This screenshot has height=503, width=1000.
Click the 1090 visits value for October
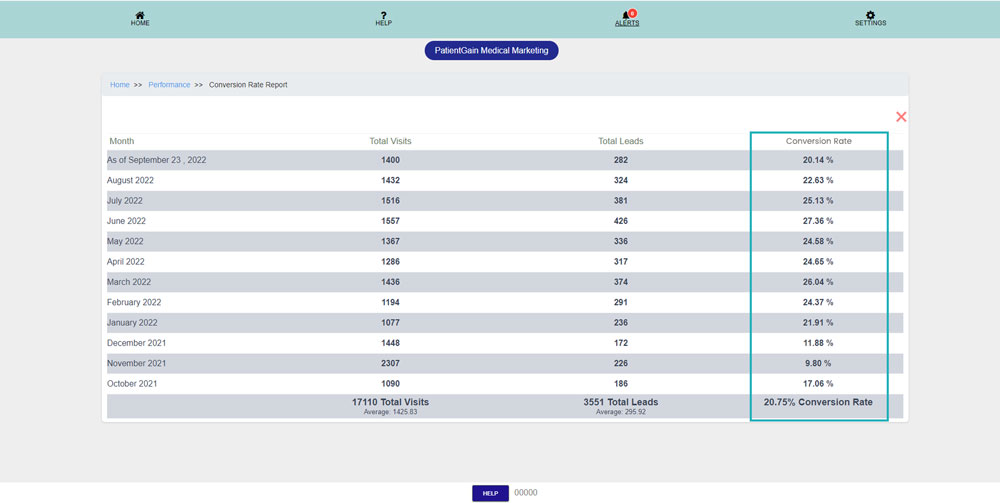[x=390, y=384]
